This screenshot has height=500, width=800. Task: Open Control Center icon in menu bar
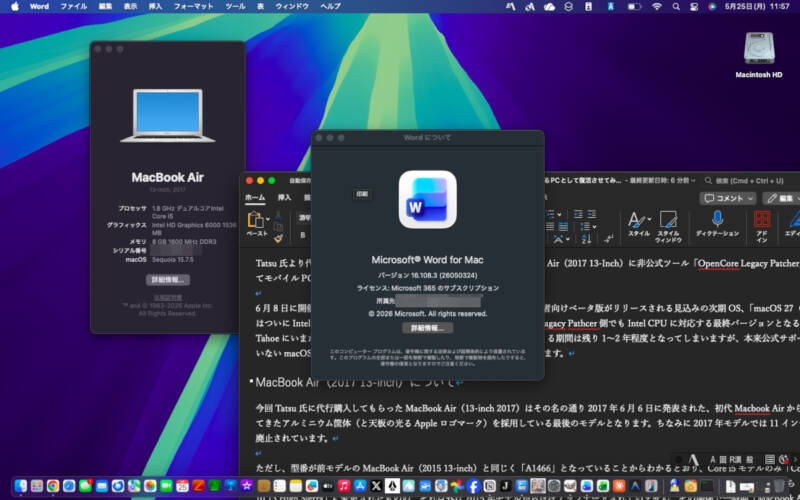pyautogui.click(x=694, y=7)
